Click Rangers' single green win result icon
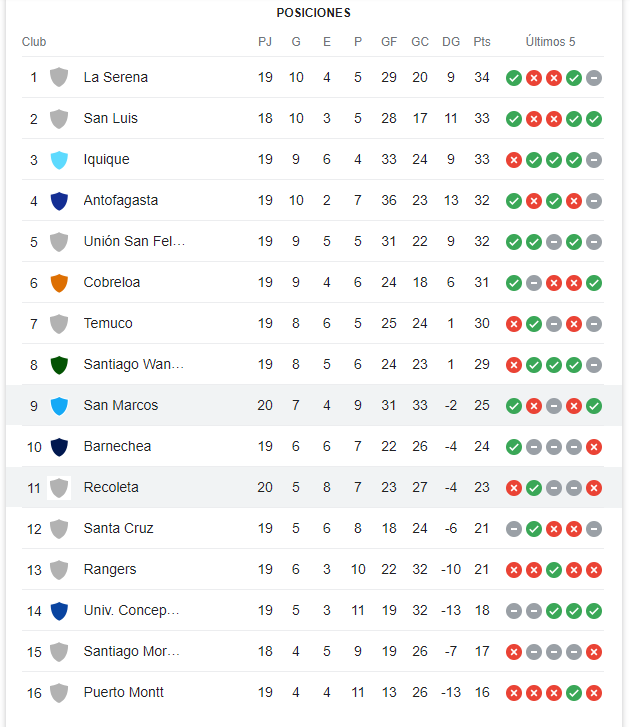 554,570
